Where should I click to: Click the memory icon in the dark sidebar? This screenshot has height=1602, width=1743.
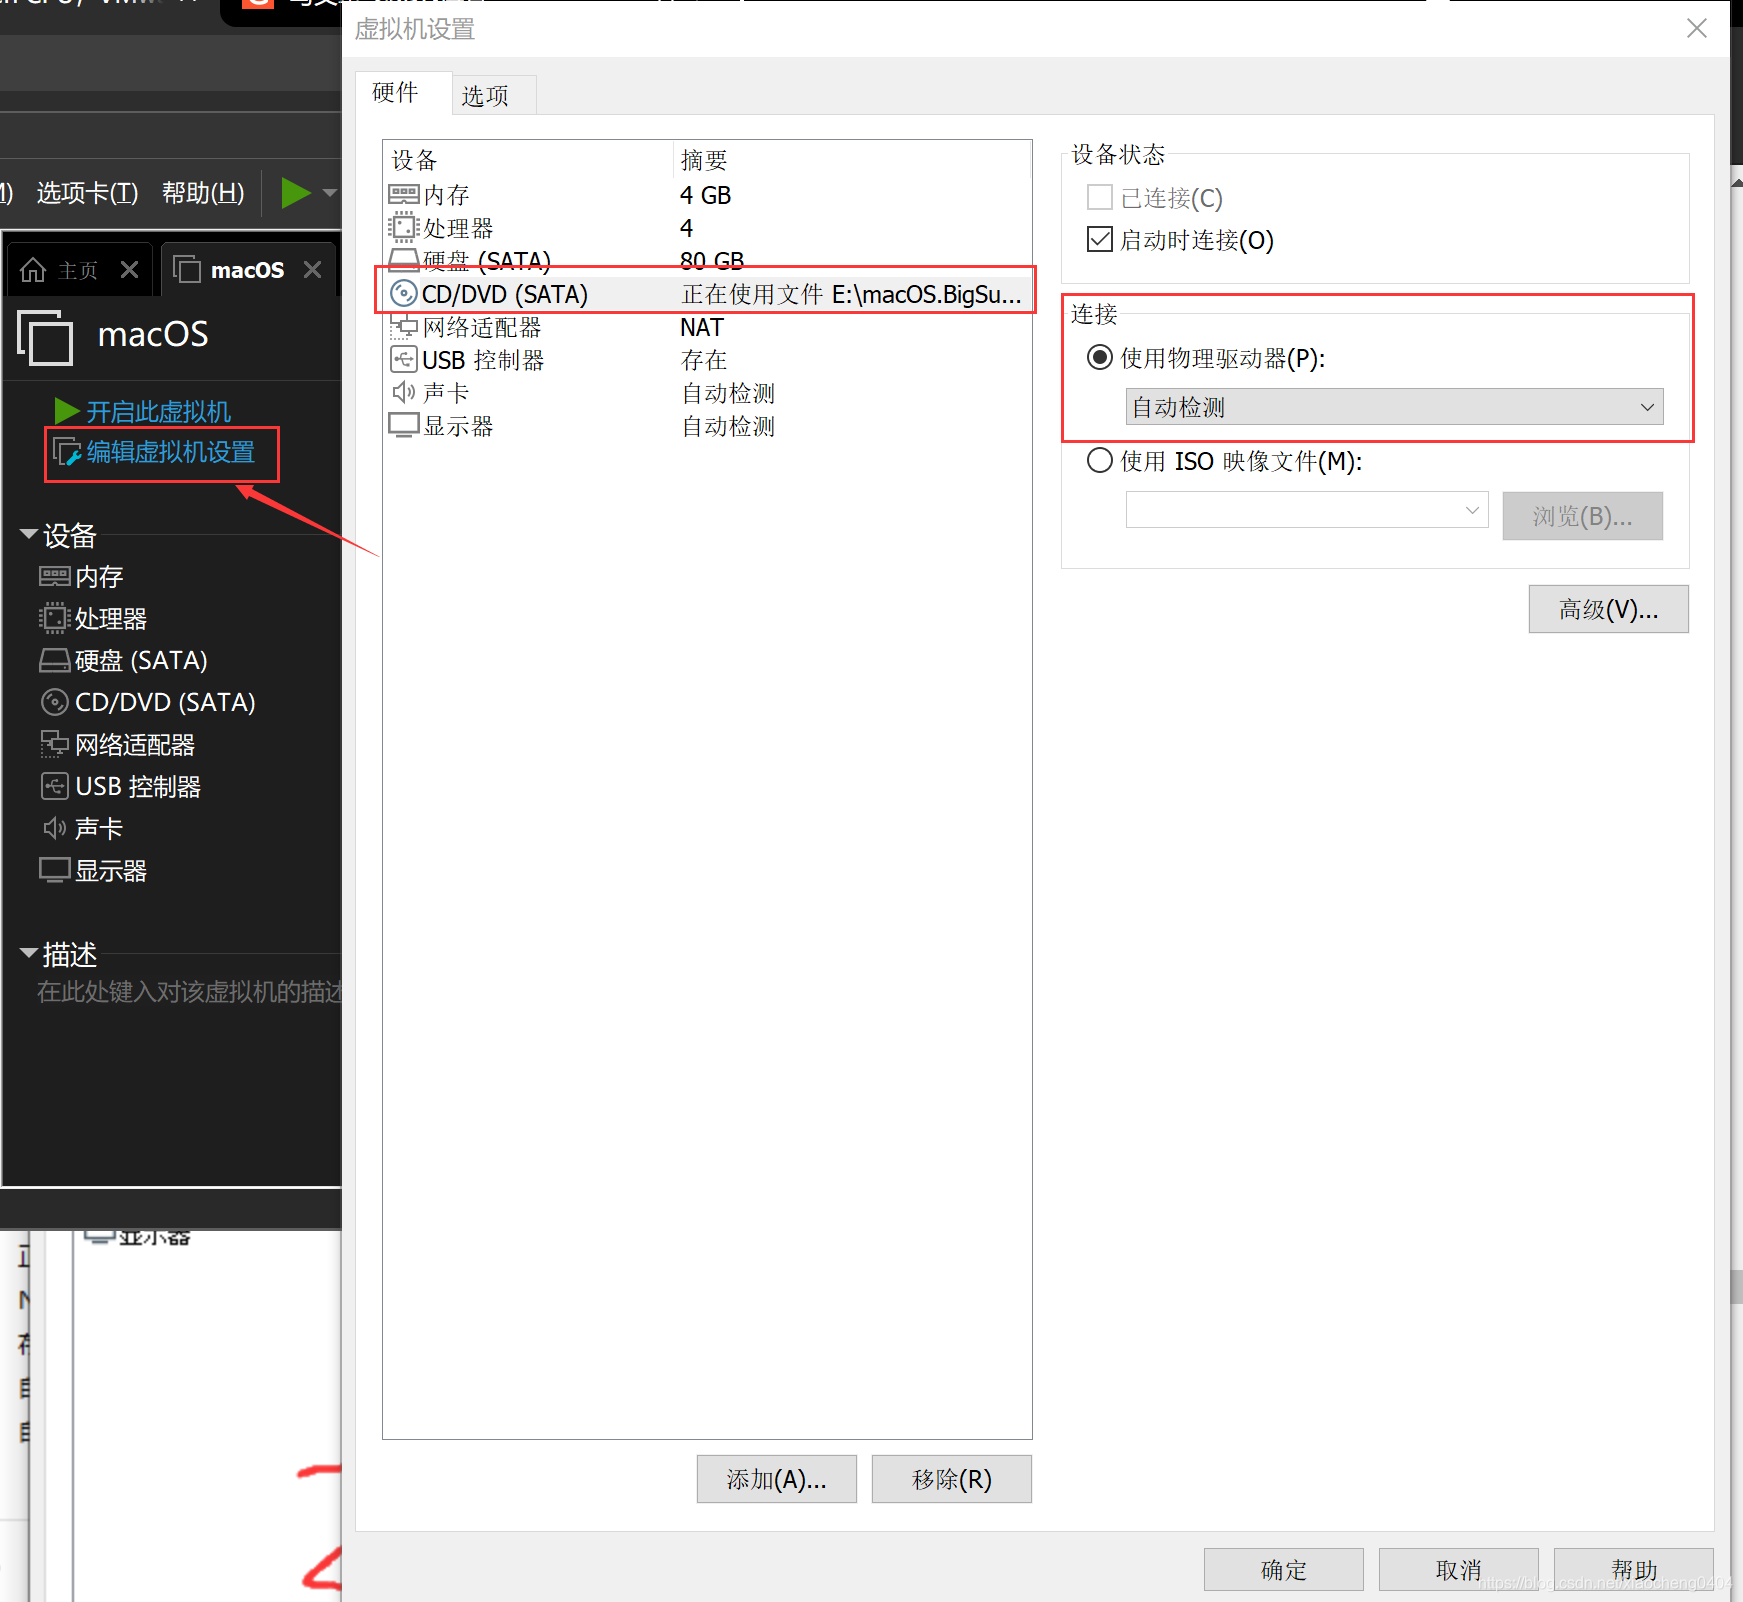pyautogui.click(x=54, y=577)
